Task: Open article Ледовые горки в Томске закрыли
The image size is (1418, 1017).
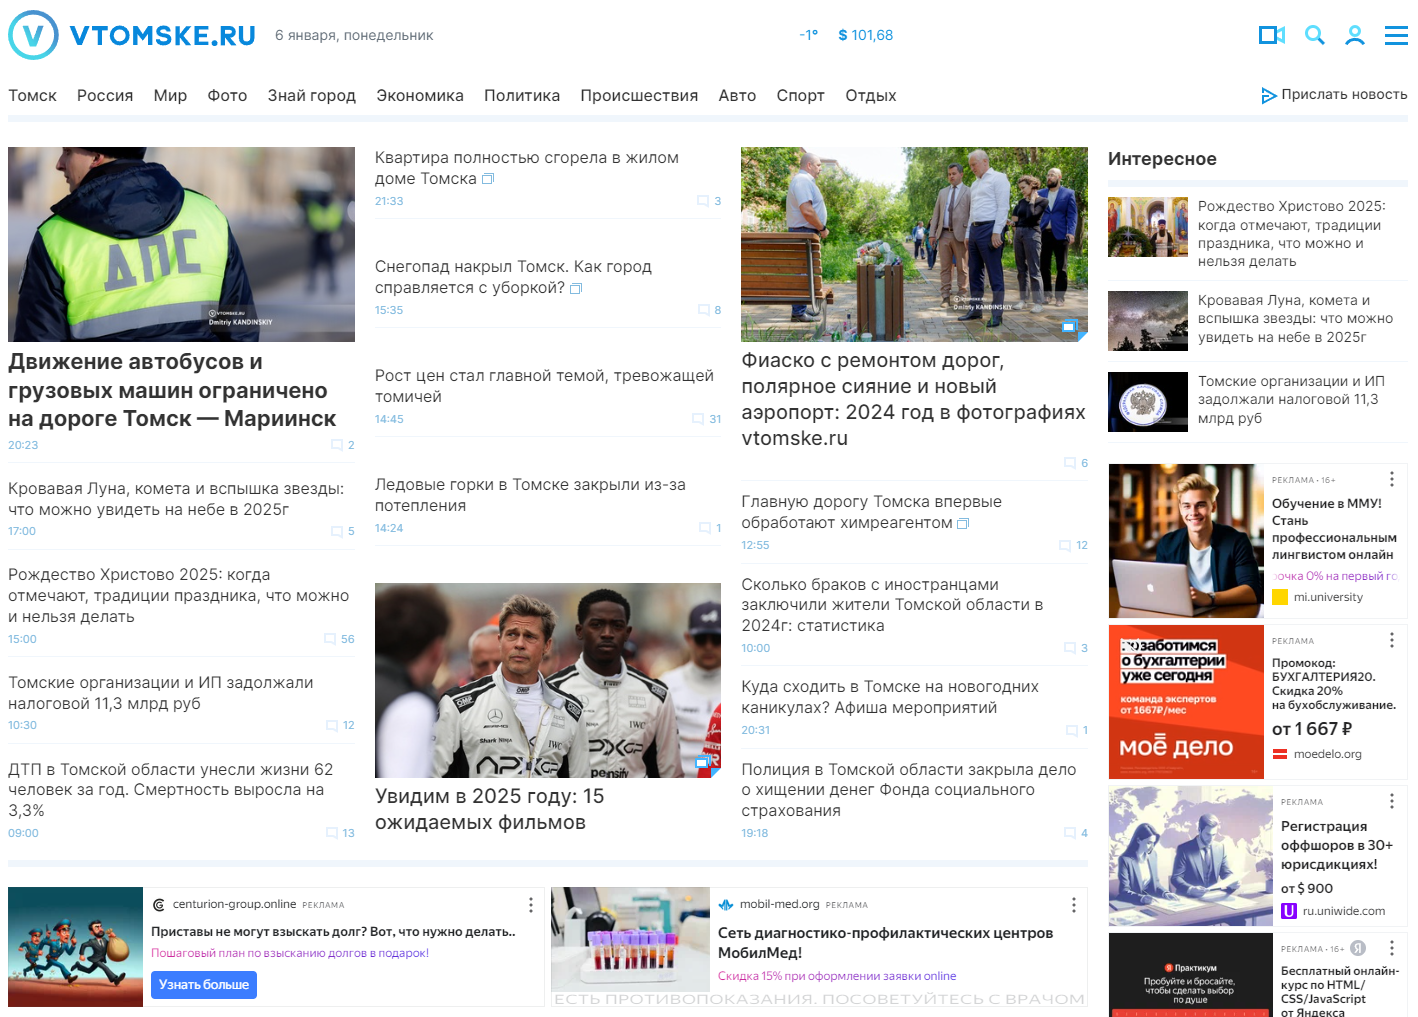Action: click(x=530, y=495)
